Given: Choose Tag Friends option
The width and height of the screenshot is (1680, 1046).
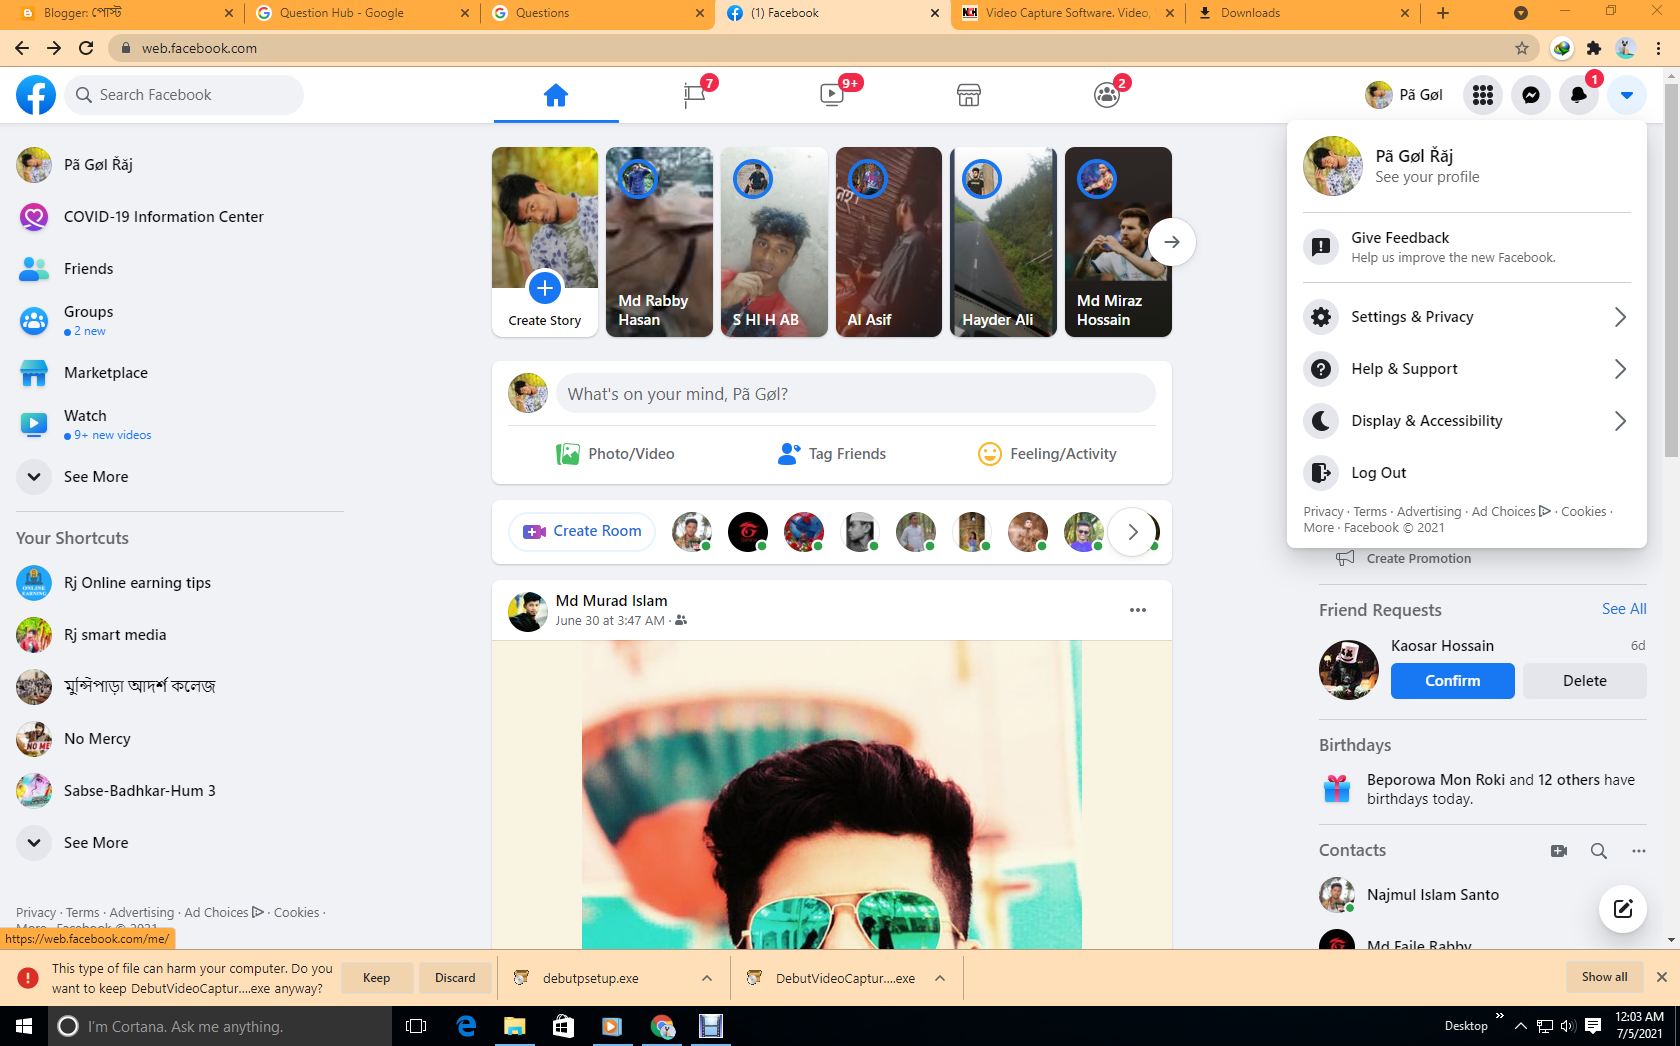Looking at the screenshot, I should (832, 454).
